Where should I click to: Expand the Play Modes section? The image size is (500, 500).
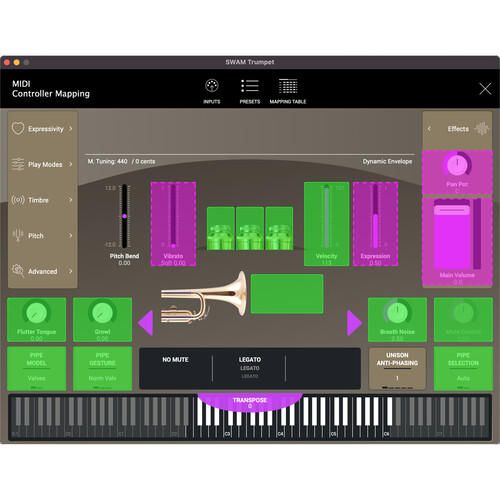(x=42, y=164)
